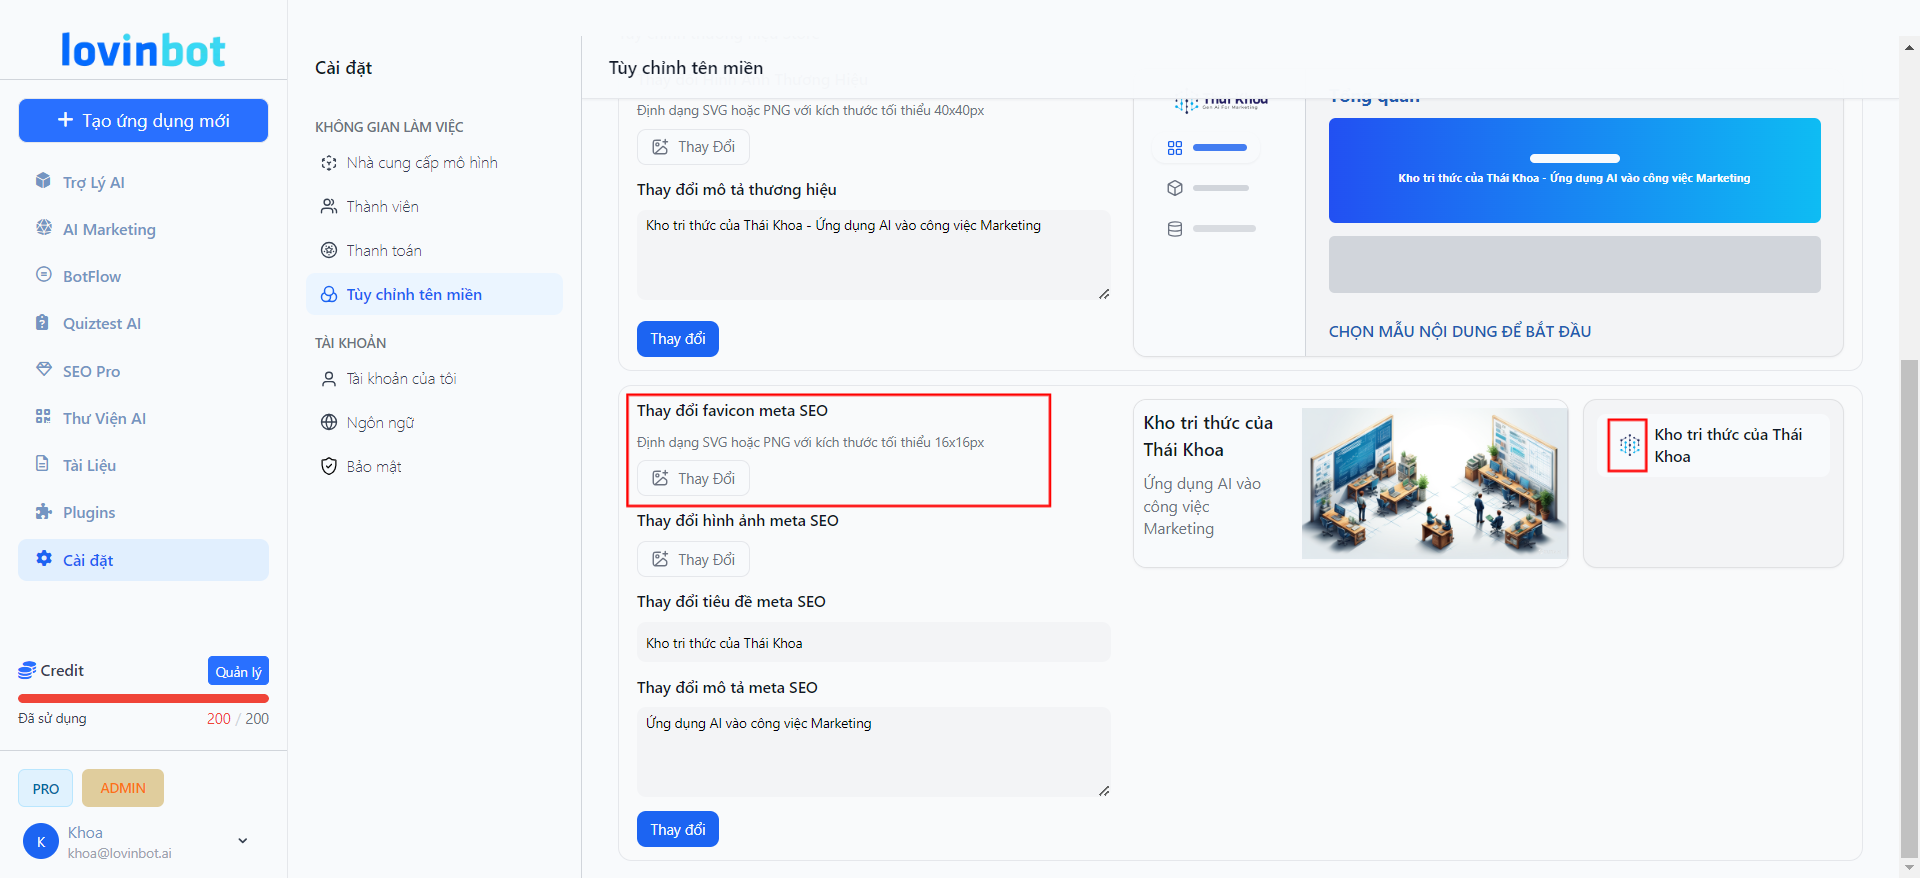Open Tài Liệu documents icon
1920x878 pixels.
point(43,464)
